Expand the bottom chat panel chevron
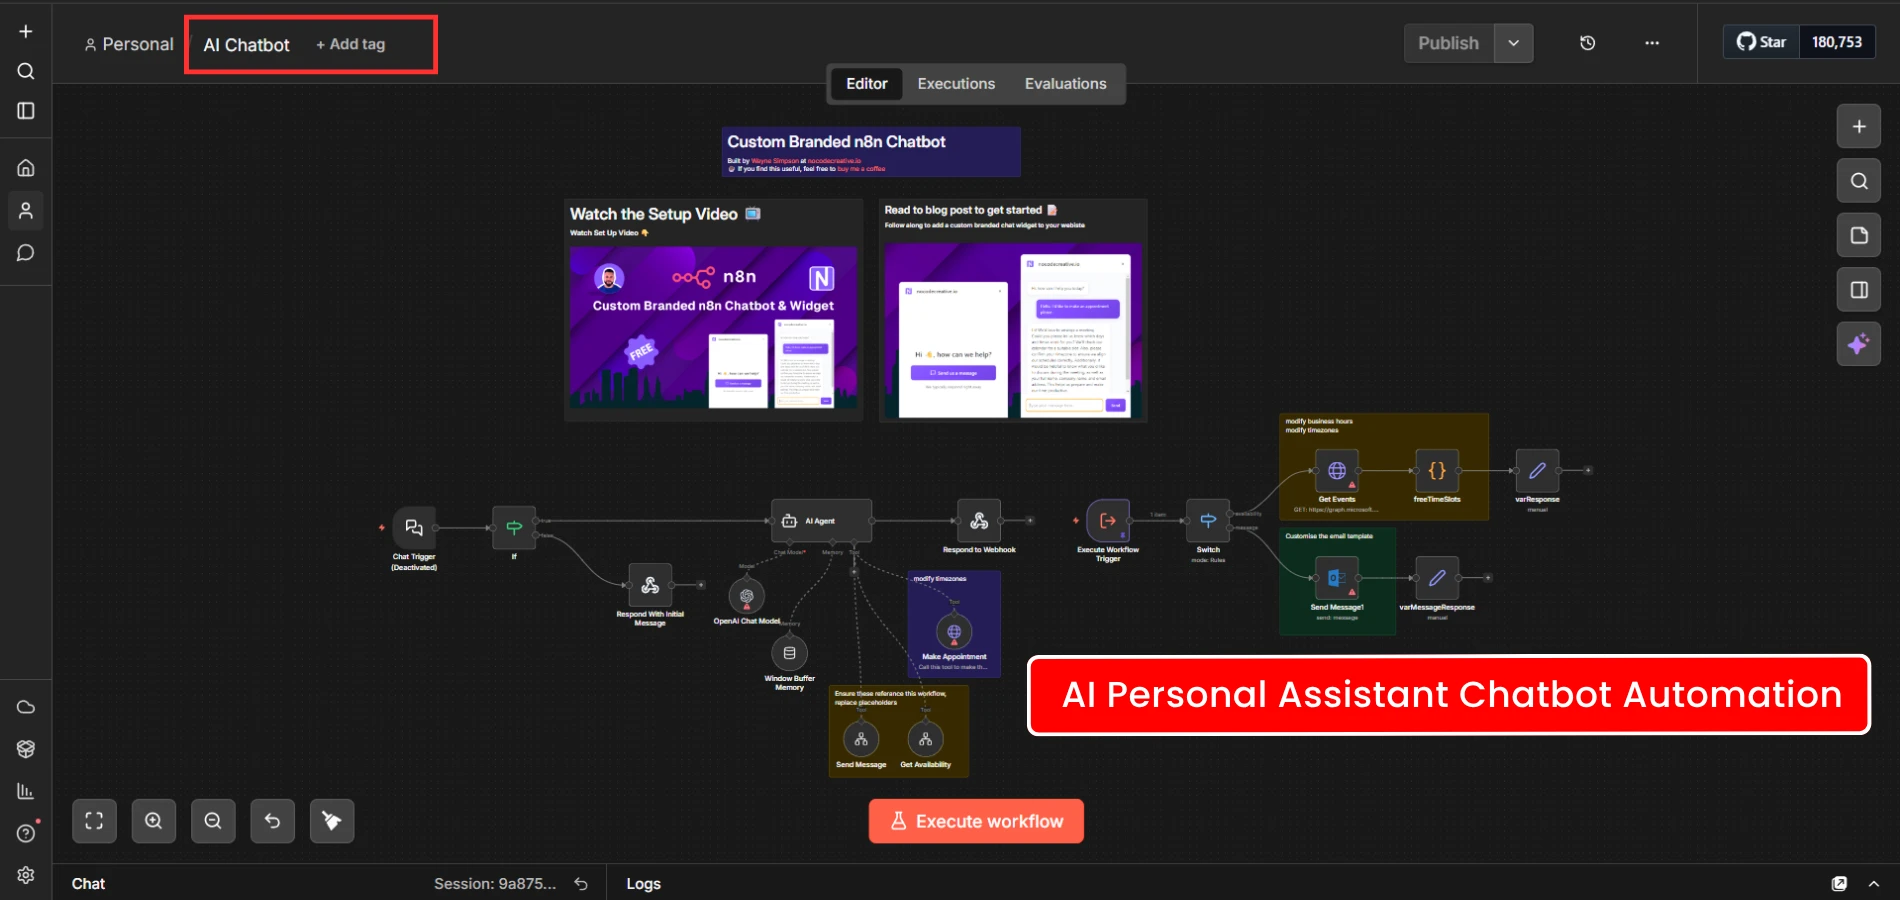Image resolution: width=1900 pixels, height=900 pixels. point(1874,883)
